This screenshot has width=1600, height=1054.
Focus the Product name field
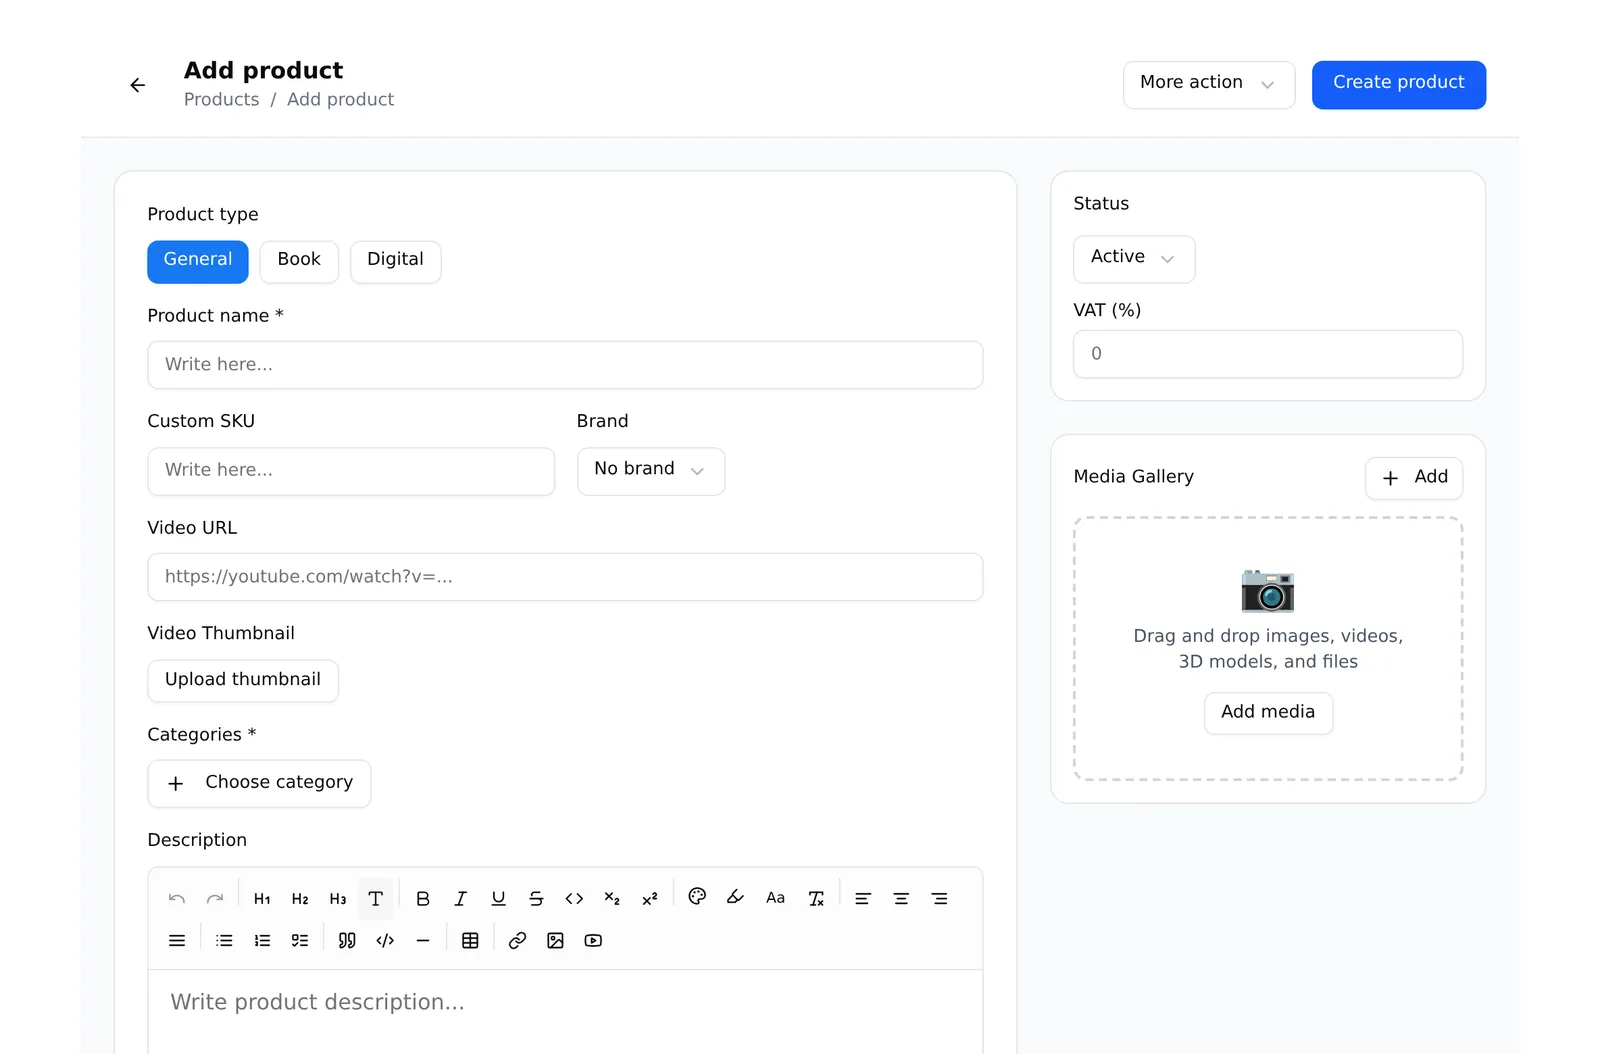pos(565,365)
